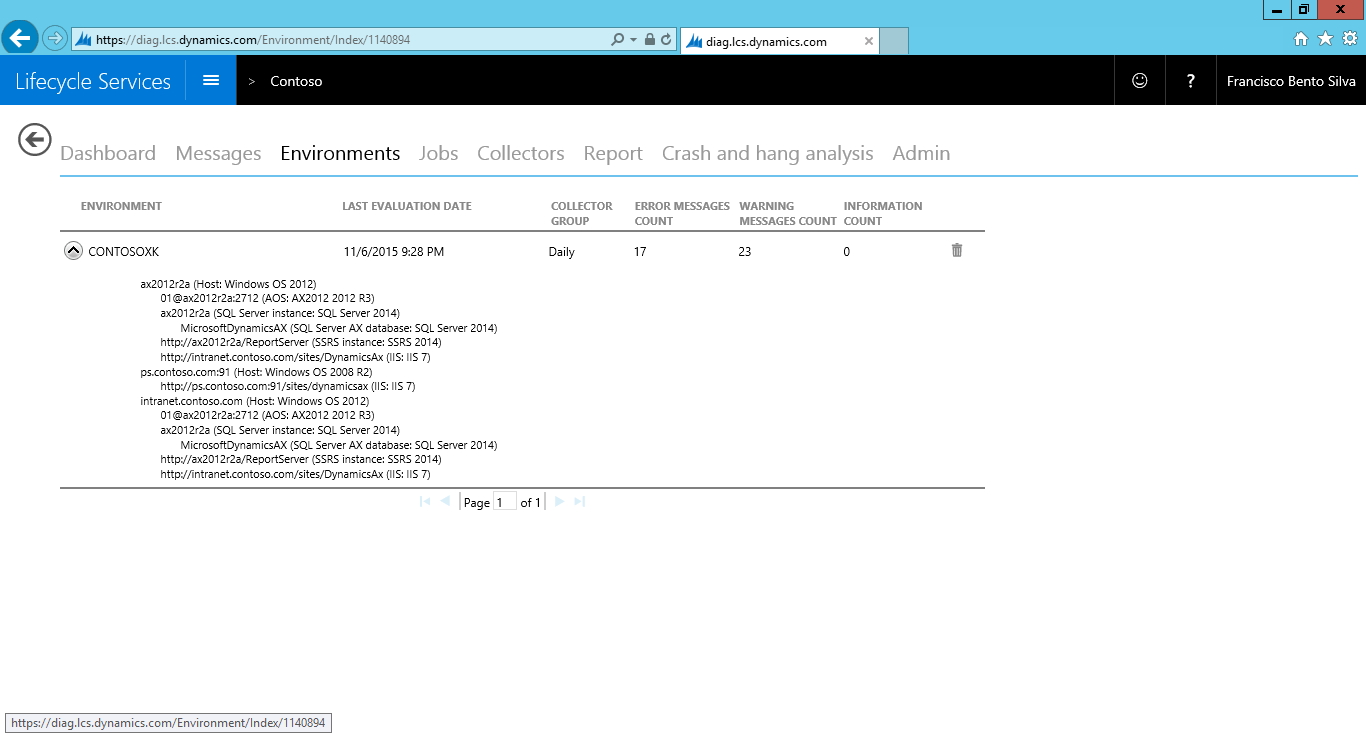
Task: Go to last page pager icon
Action: [x=579, y=501]
